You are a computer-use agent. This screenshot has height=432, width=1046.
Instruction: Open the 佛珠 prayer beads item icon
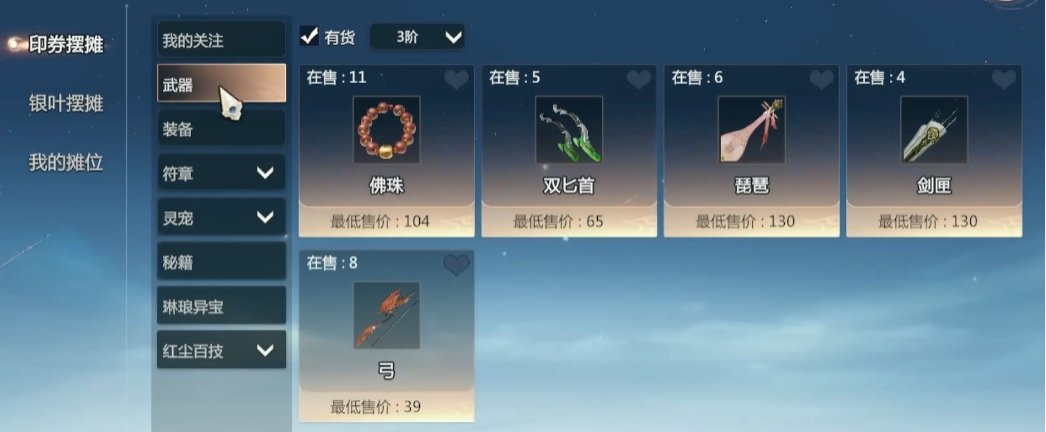pyautogui.click(x=386, y=130)
